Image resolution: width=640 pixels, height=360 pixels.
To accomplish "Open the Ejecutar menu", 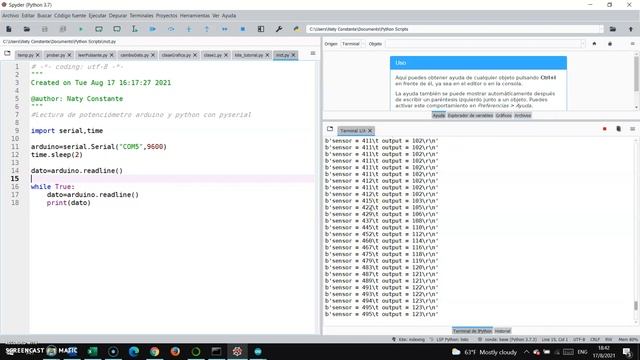I will [x=98, y=16].
